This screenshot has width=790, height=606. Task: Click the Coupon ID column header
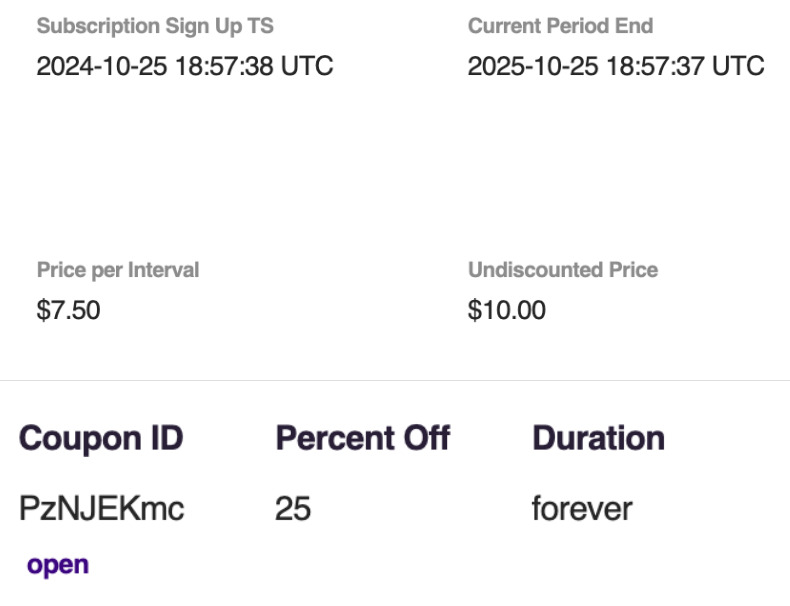(x=101, y=438)
